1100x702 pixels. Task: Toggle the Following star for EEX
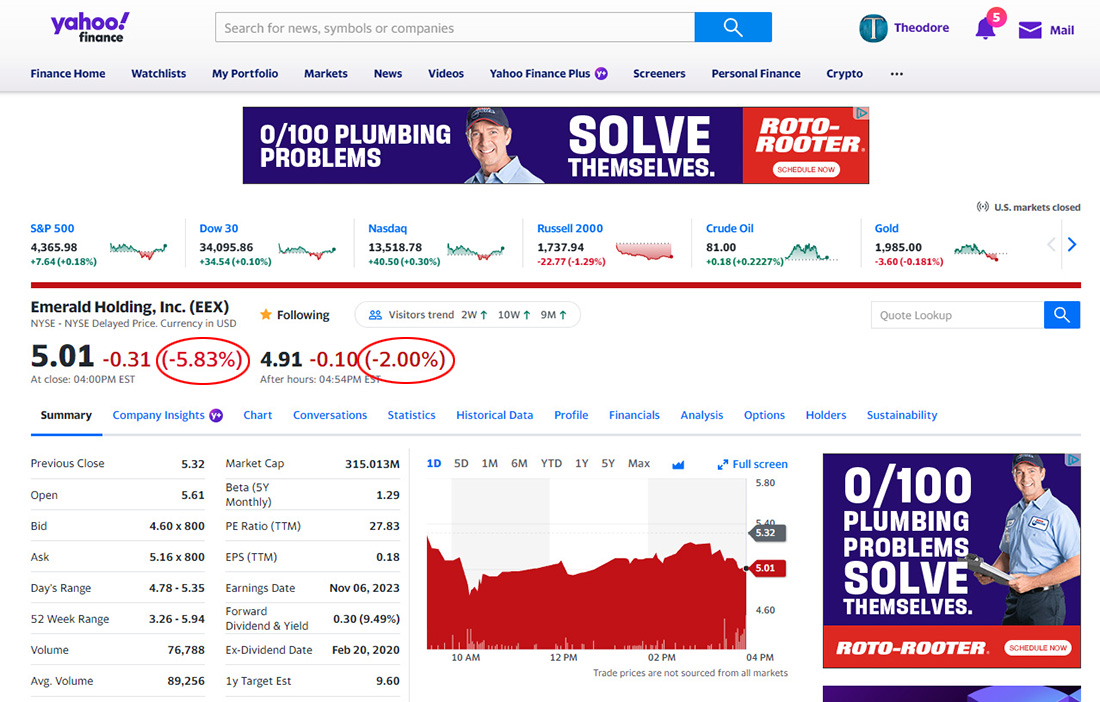coord(266,315)
